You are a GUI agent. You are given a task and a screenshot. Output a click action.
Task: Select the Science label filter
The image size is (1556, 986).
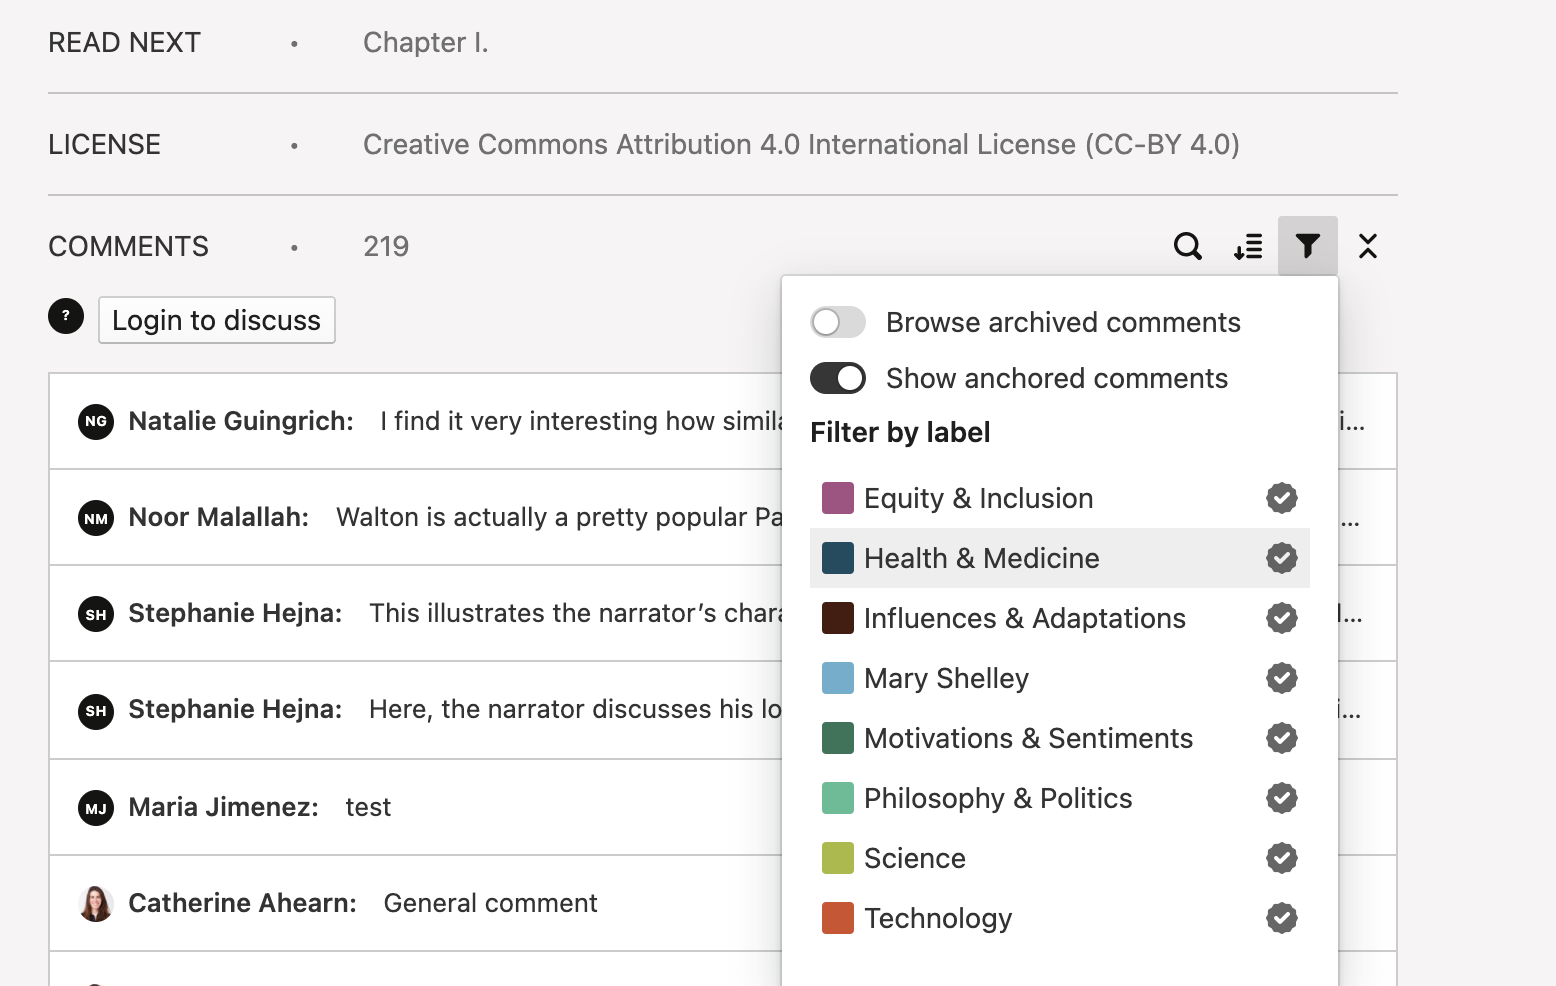click(1060, 858)
